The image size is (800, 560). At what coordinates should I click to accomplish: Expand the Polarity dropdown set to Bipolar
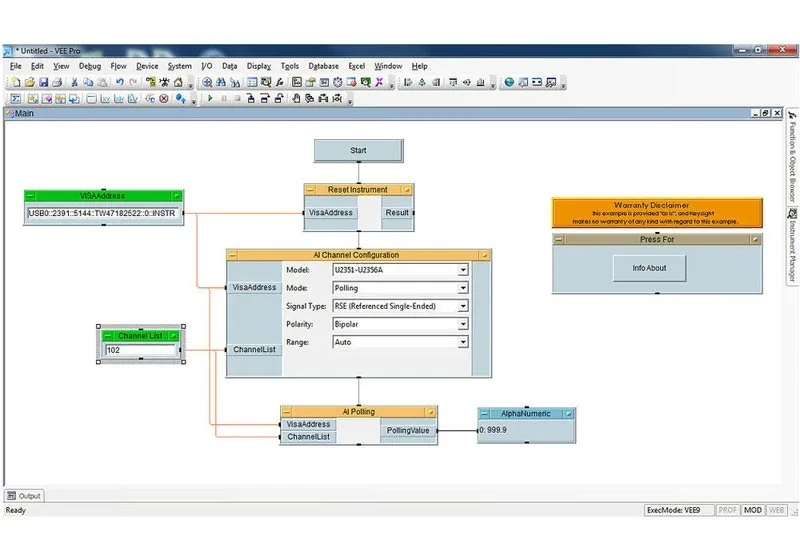pos(462,324)
